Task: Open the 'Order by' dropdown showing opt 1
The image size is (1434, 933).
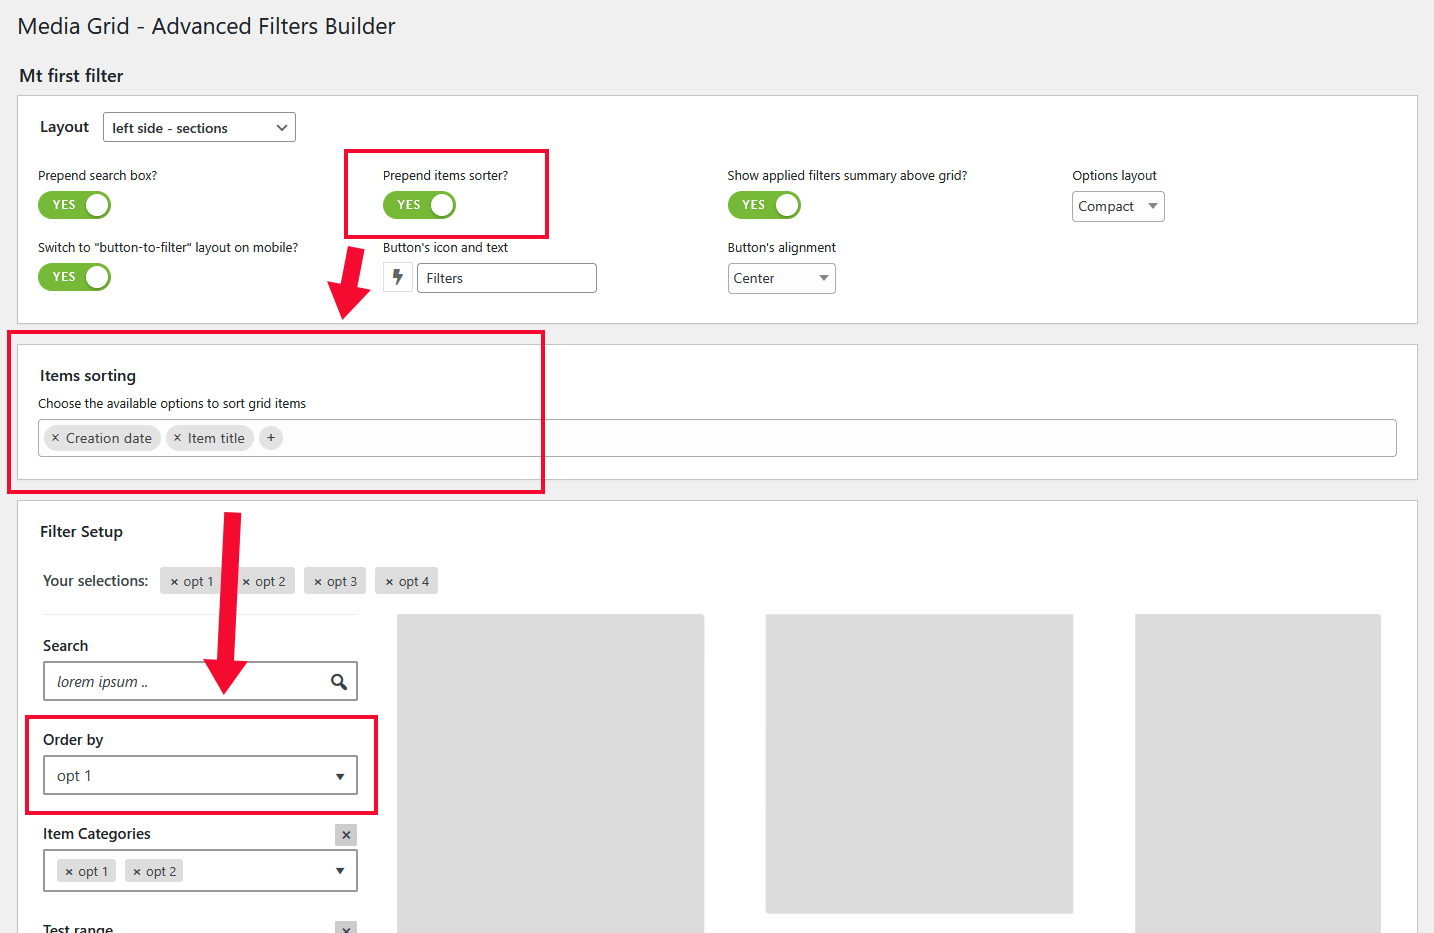Action: pyautogui.click(x=200, y=775)
